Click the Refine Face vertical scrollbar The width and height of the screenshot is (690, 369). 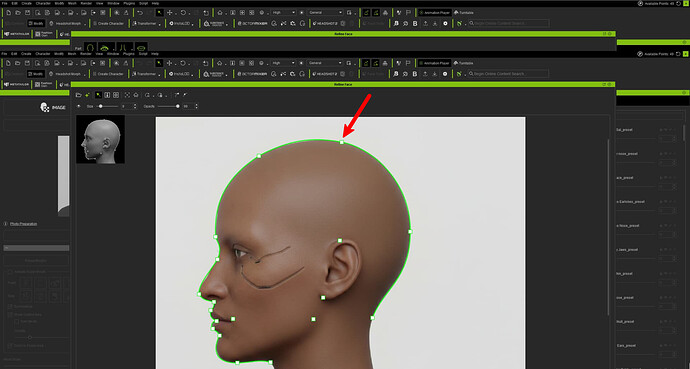(x=609, y=227)
